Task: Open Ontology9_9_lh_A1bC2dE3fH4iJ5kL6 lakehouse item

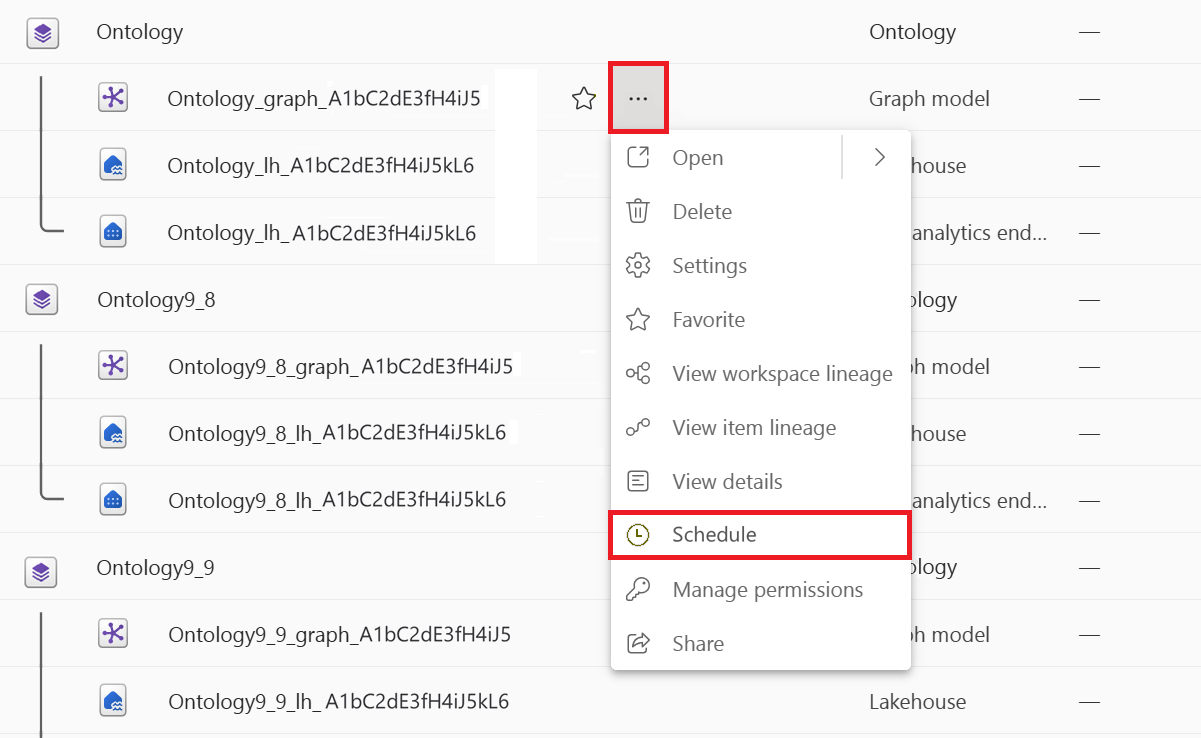Action: pyautogui.click(x=339, y=702)
